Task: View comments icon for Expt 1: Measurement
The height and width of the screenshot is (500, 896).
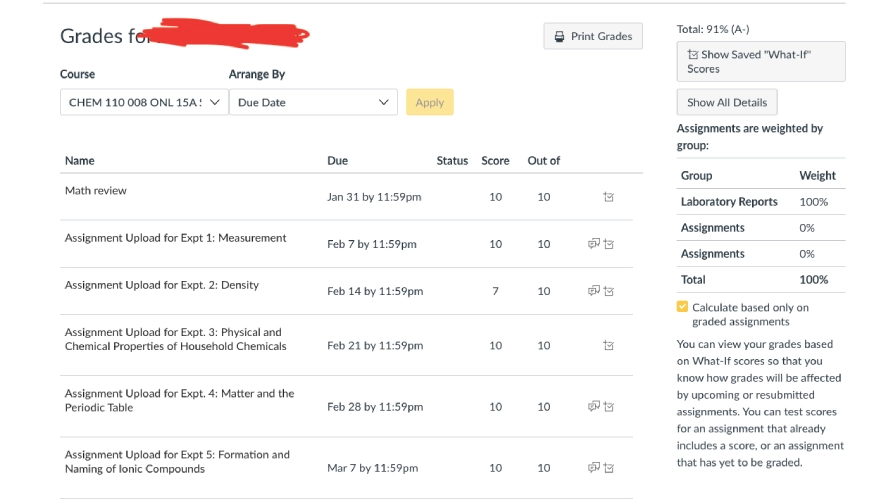Action: [x=593, y=244]
